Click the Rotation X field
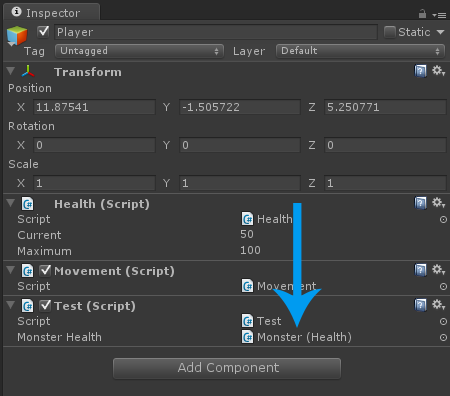The width and height of the screenshot is (450, 396). tap(95, 145)
